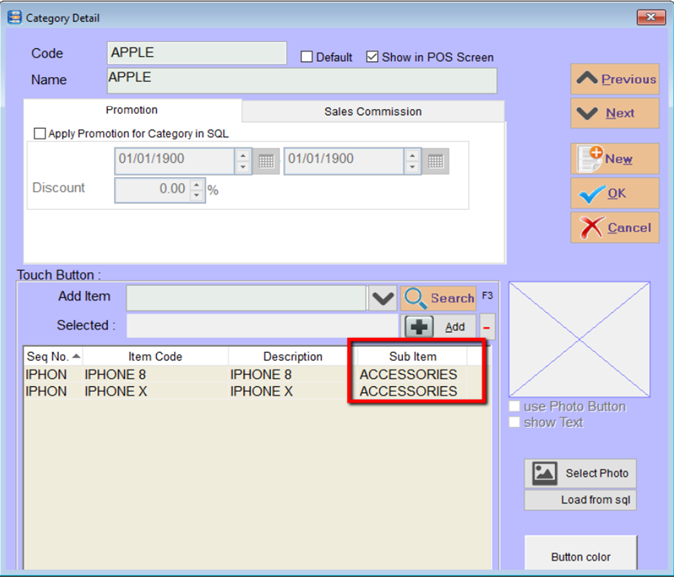Toggle Show in POS Screen checkbox

(x=373, y=58)
